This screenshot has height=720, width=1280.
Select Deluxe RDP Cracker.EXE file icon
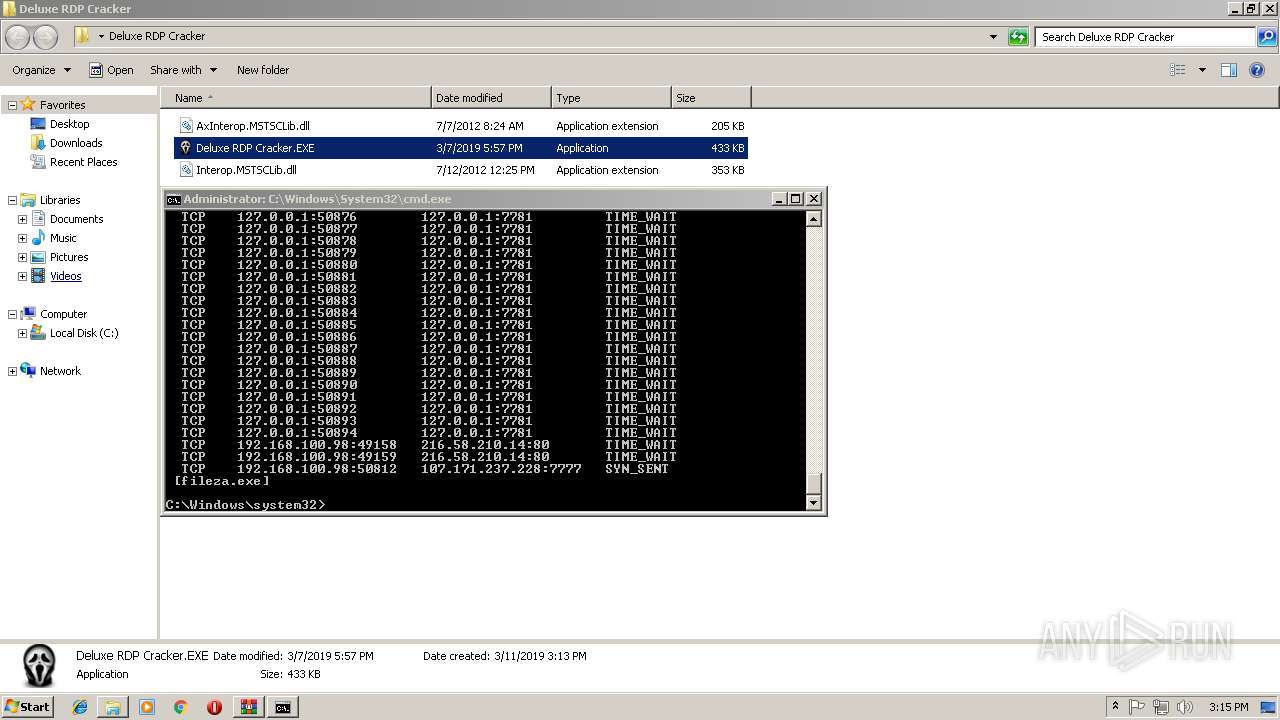coord(186,148)
